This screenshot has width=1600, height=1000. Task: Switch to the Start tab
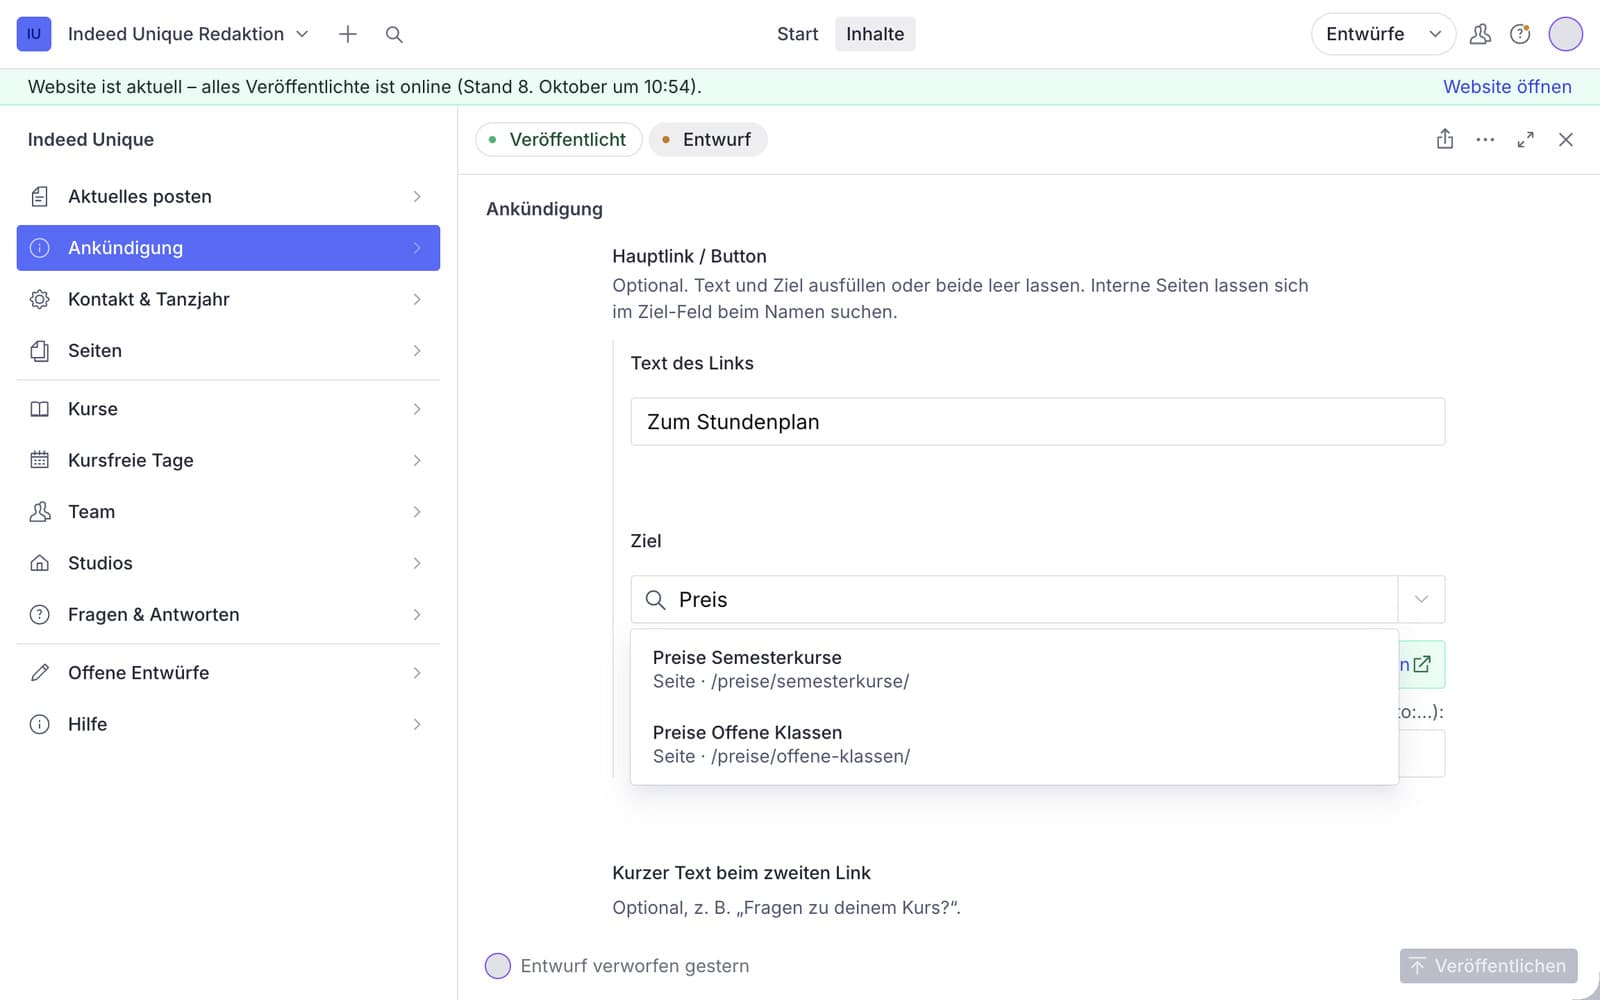[797, 34]
